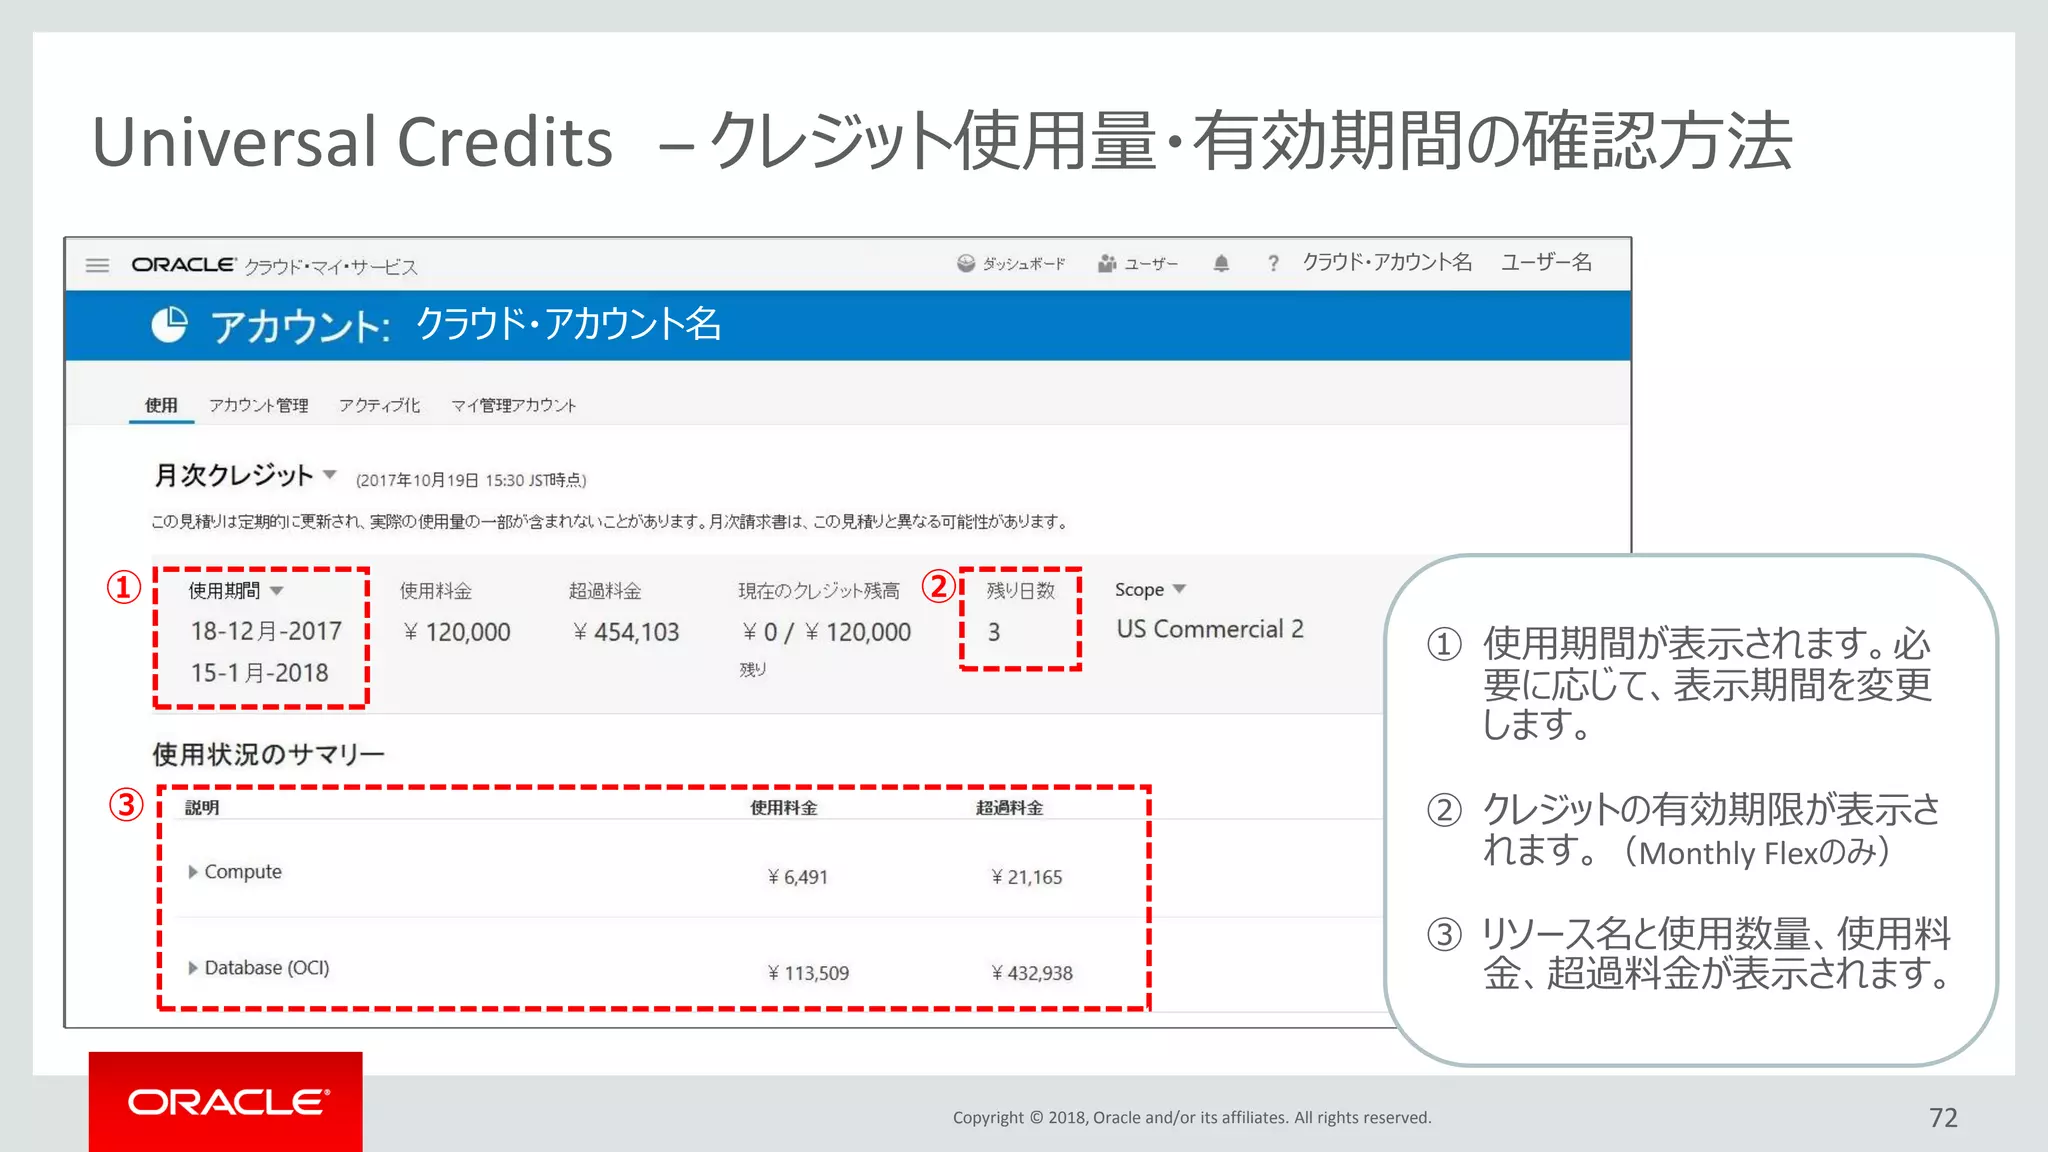Image resolution: width=2048 pixels, height=1152 pixels.
Task: Click US Commercial 2 scope value
Action: point(1210,629)
